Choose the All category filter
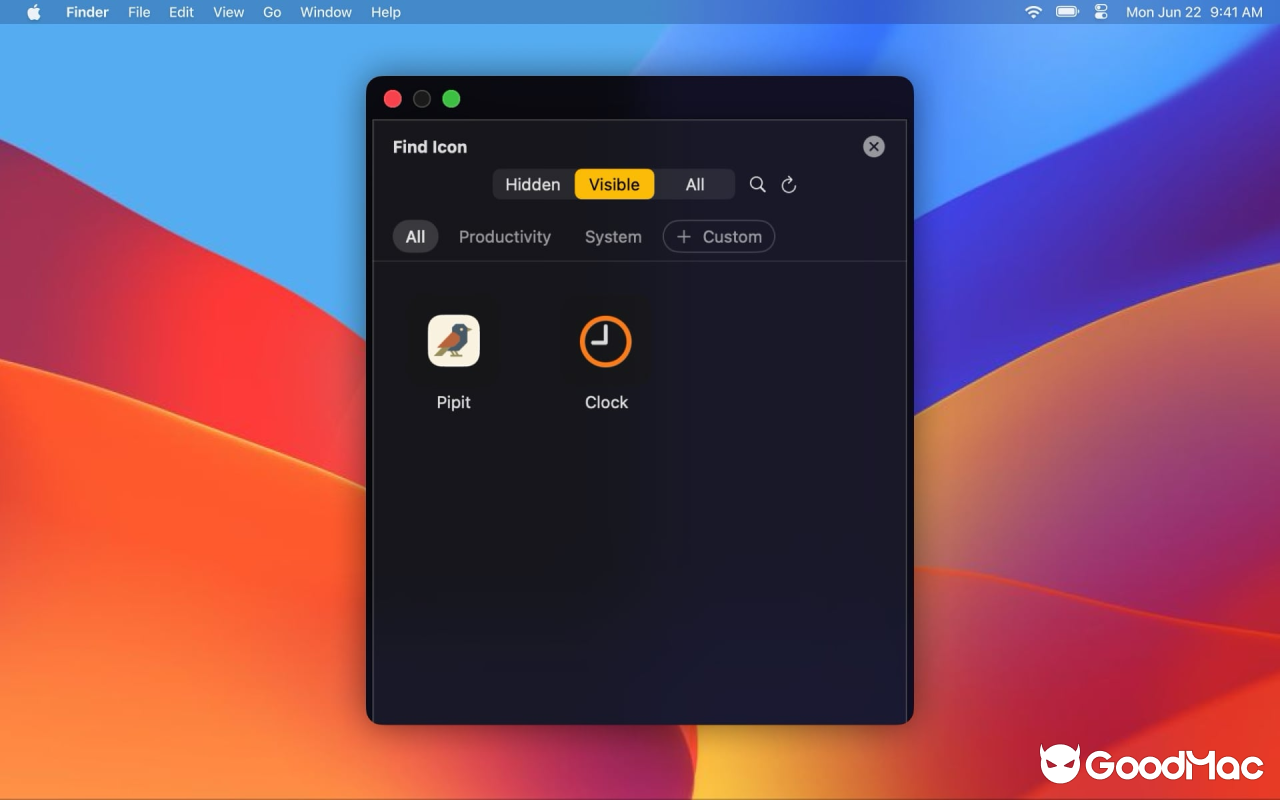Screen dimensions: 1280x800 click(x=415, y=237)
